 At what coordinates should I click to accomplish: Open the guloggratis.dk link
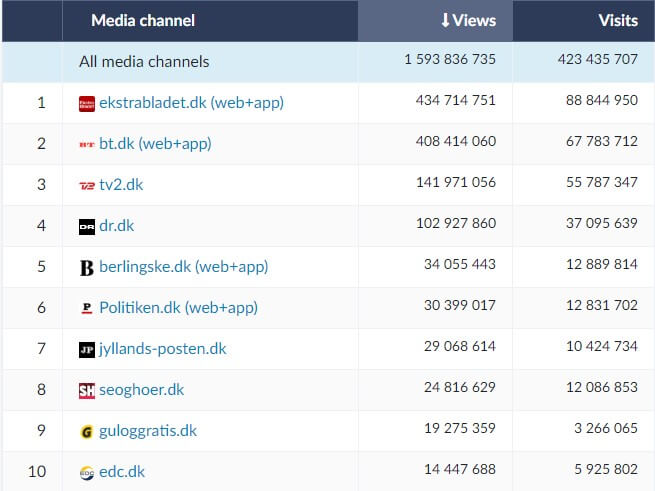[147, 431]
